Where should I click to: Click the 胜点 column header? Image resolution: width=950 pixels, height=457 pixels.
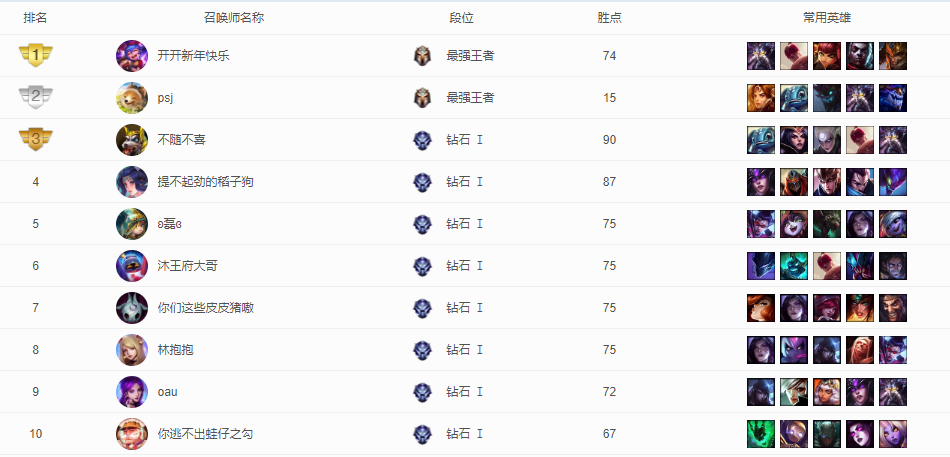click(609, 18)
